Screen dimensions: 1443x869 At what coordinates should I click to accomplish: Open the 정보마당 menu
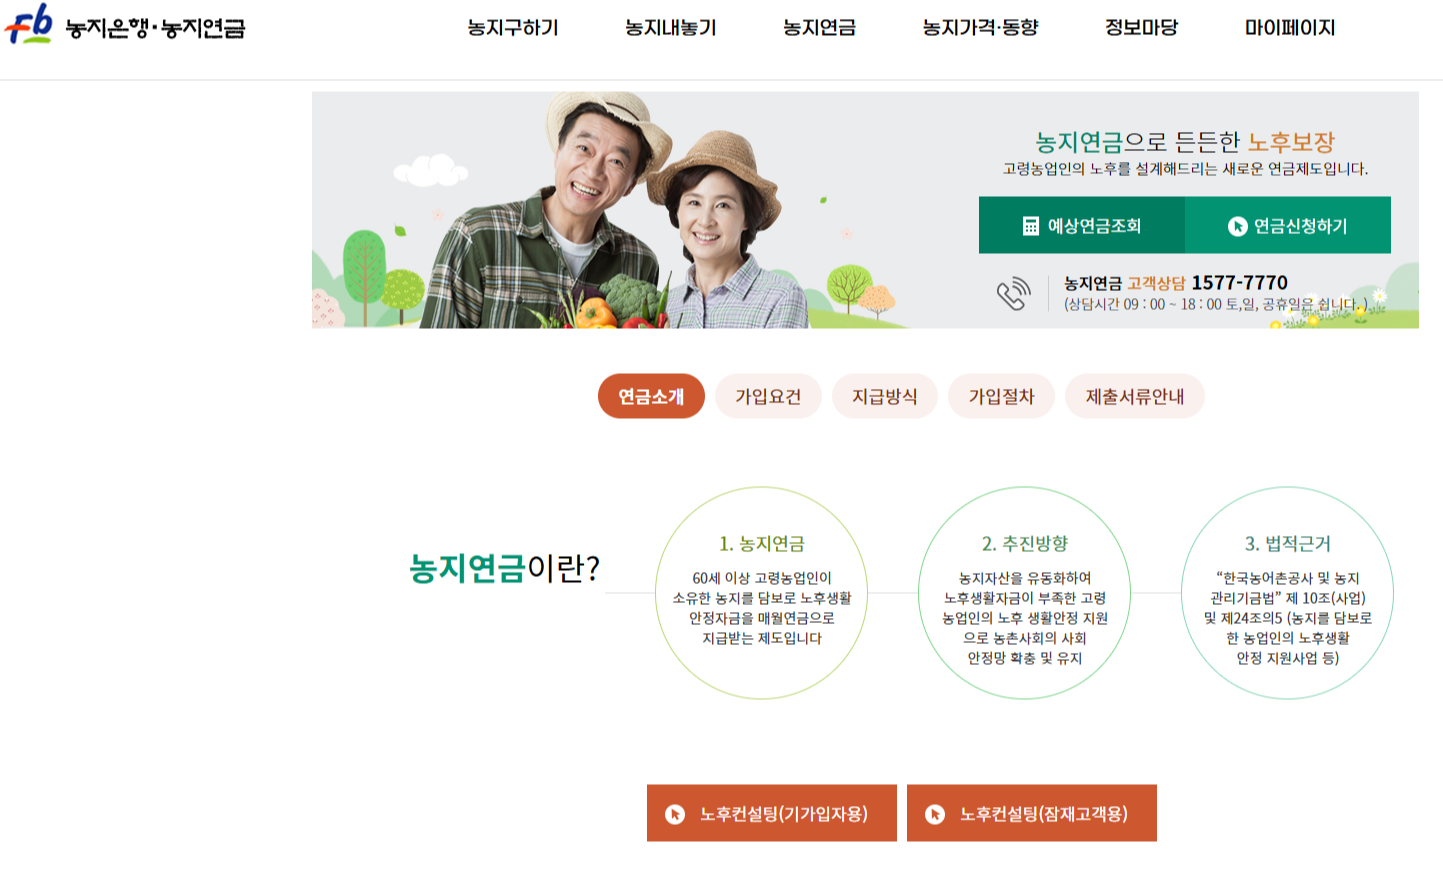(1141, 28)
